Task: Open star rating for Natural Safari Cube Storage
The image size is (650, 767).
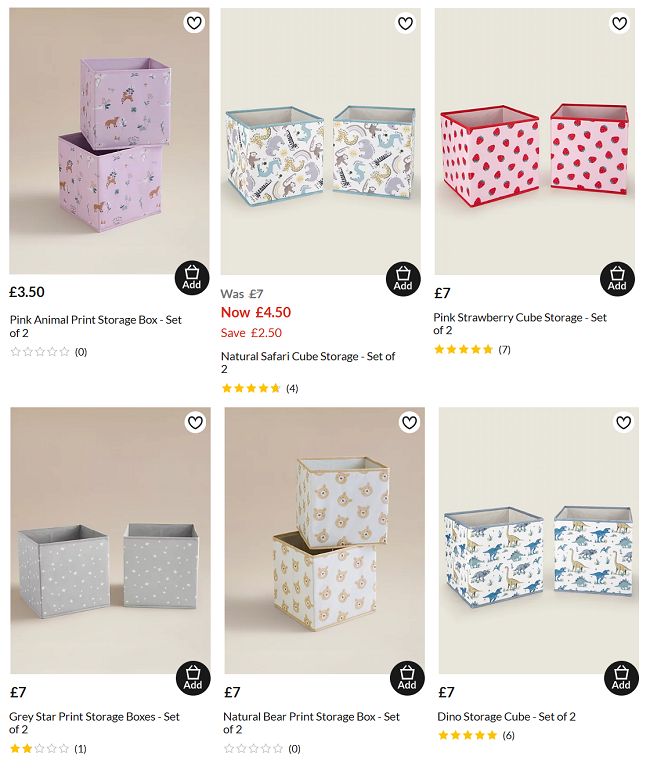Action: tap(251, 388)
